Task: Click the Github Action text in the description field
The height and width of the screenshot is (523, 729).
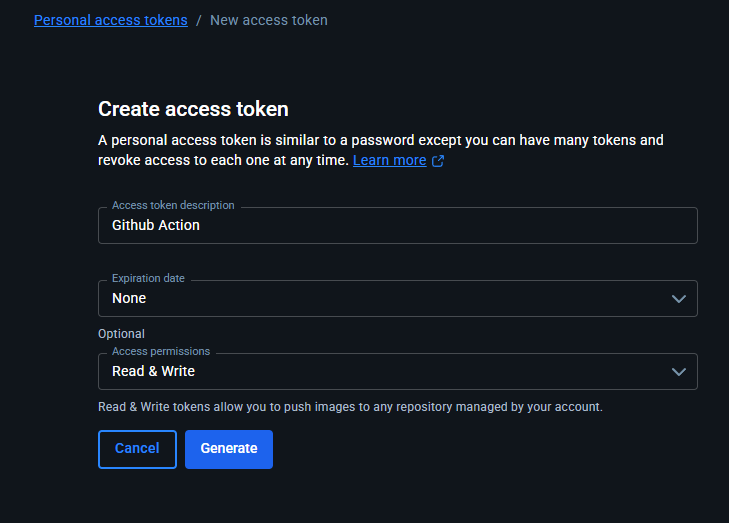Action: click(156, 226)
